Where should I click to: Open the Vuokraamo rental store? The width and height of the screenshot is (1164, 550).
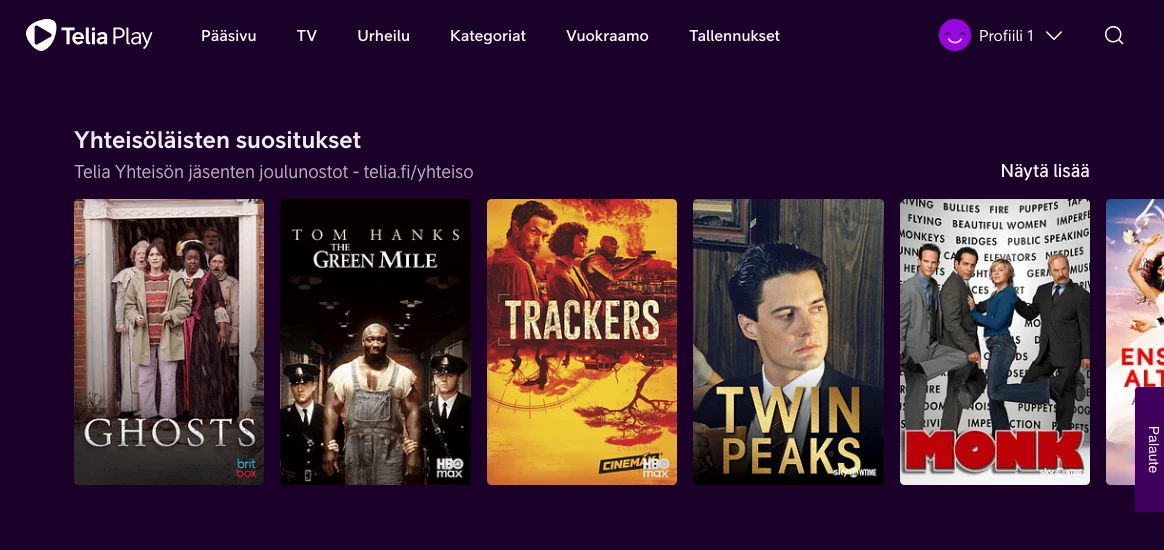[607, 36]
